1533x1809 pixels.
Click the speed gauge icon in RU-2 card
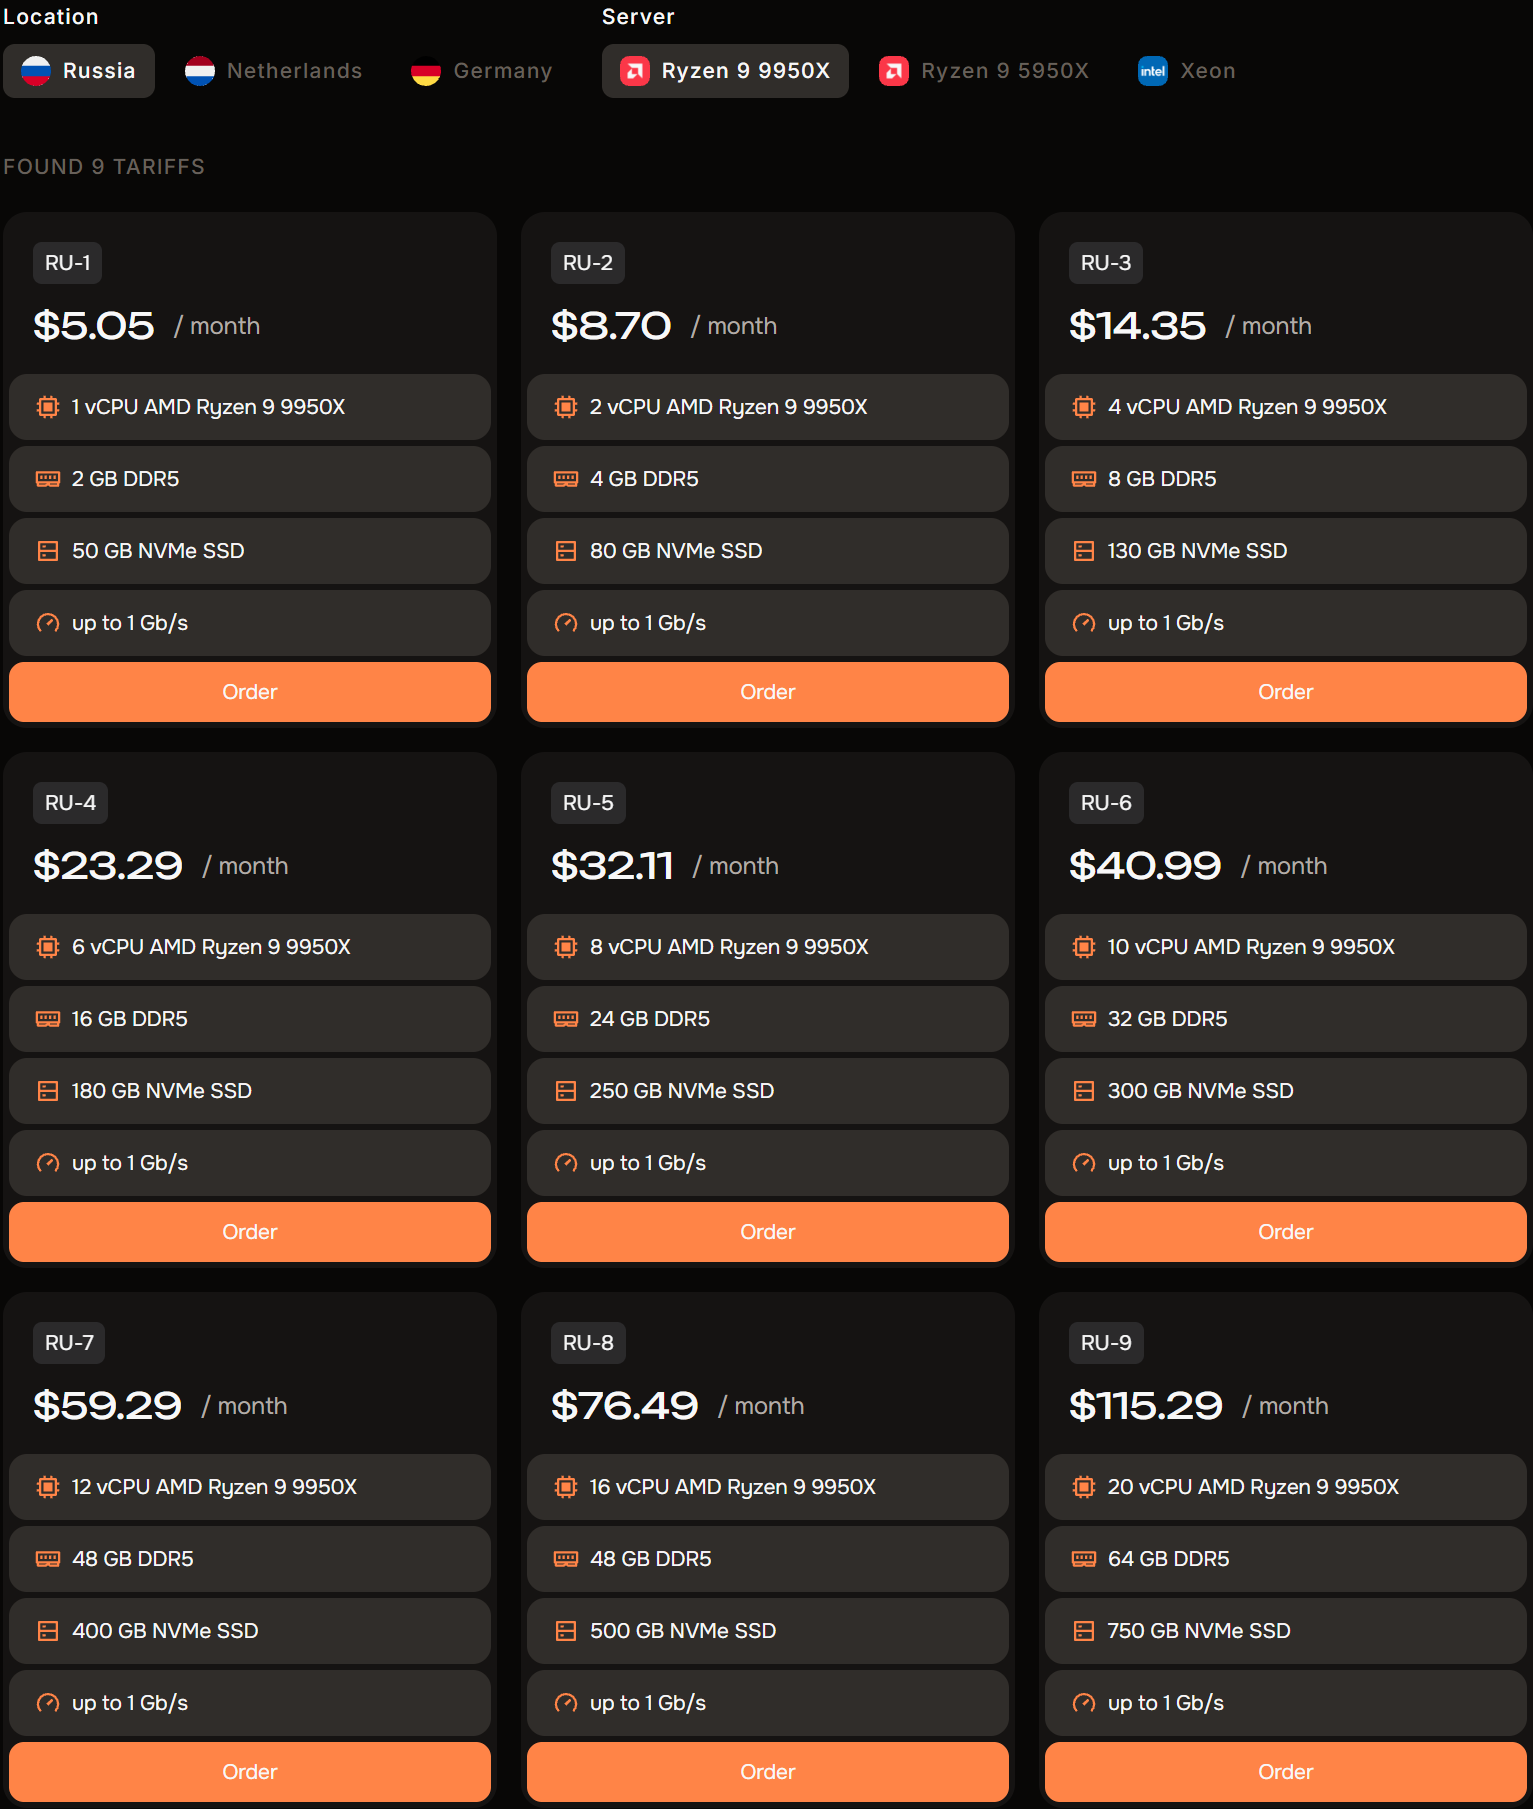pos(566,623)
